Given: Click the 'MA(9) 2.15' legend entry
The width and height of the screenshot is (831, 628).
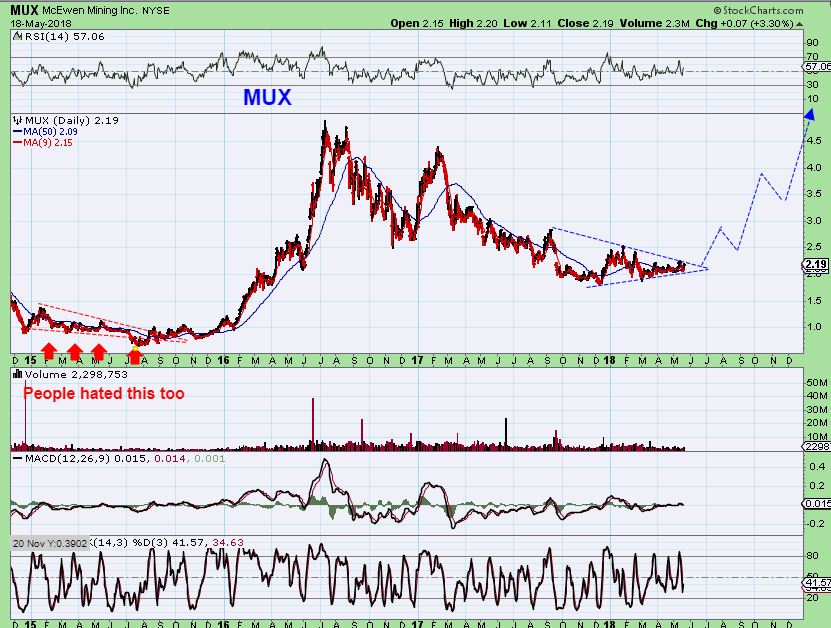Looking at the screenshot, I should point(42,143).
